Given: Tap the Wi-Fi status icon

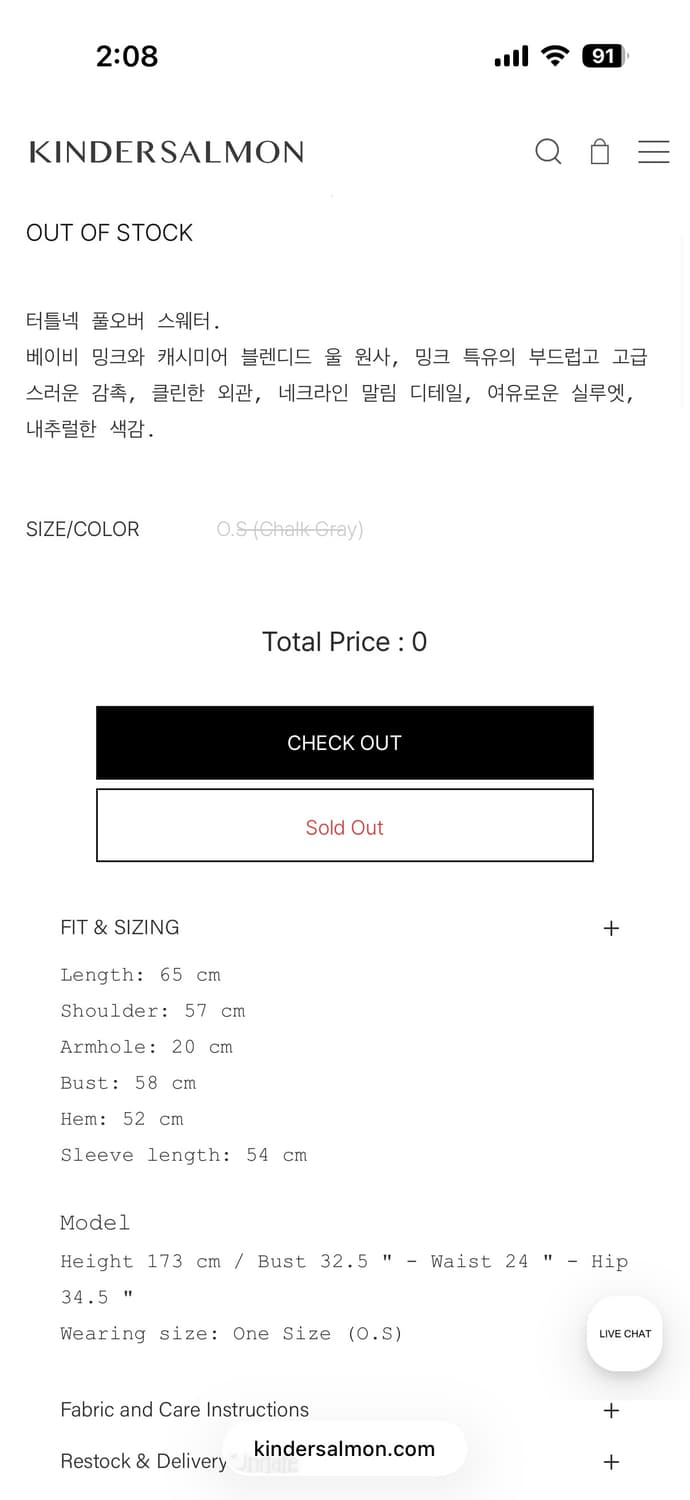Looking at the screenshot, I should (554, 57).
